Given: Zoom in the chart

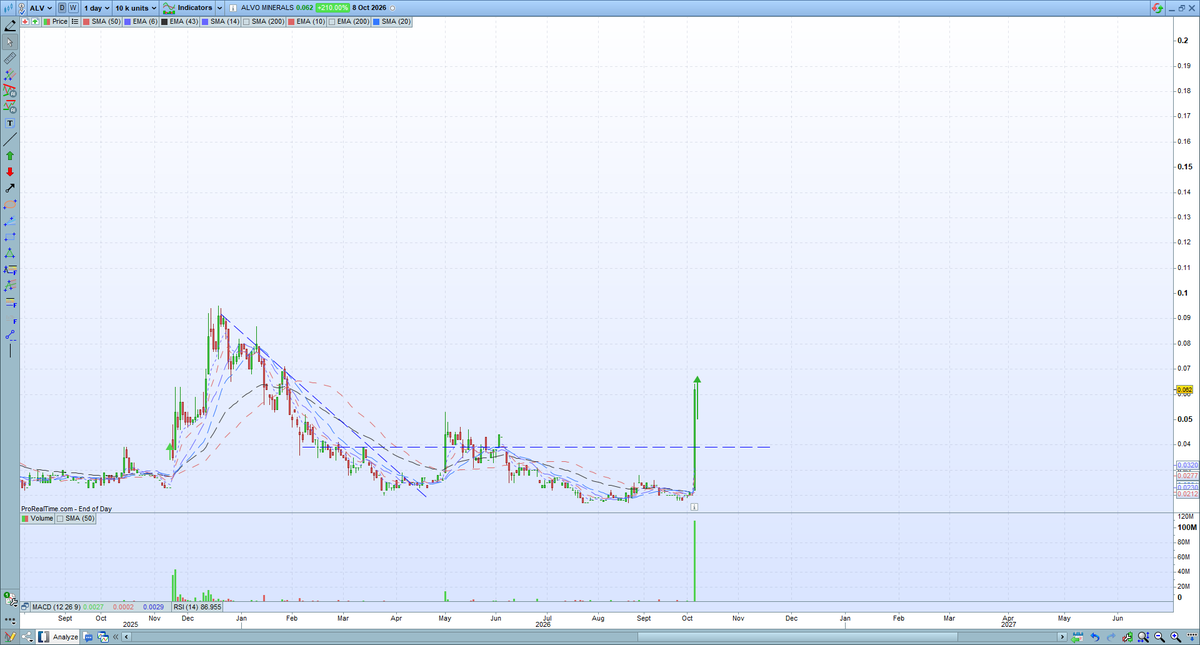Looking at the screenshot, I should coord(1175,637).
